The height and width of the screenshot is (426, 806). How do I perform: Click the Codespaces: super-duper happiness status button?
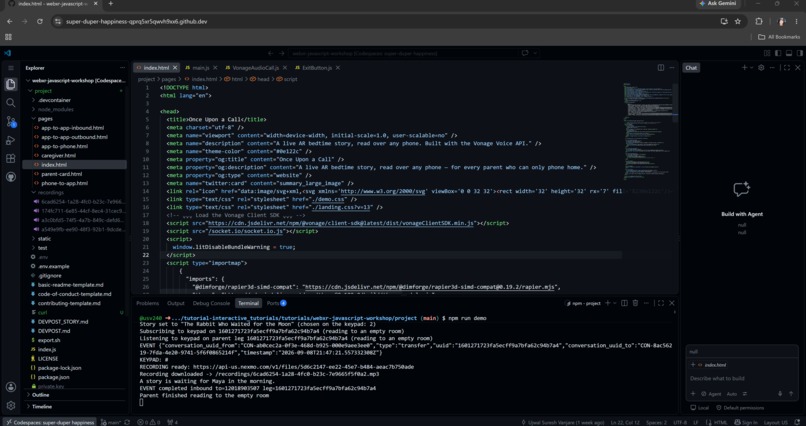(x=49, y=422)
